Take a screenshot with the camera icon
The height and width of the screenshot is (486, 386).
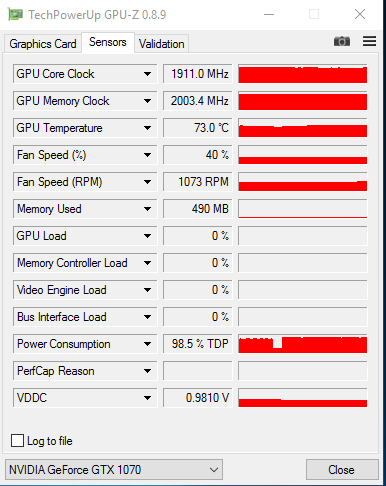point(342,41)
